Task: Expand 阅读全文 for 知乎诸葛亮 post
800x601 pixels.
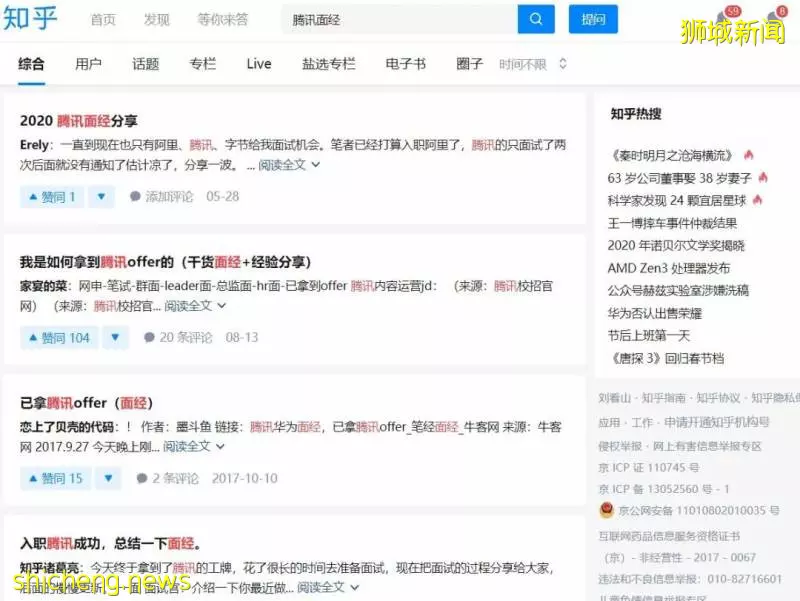Action: click(x=328, y=587)
